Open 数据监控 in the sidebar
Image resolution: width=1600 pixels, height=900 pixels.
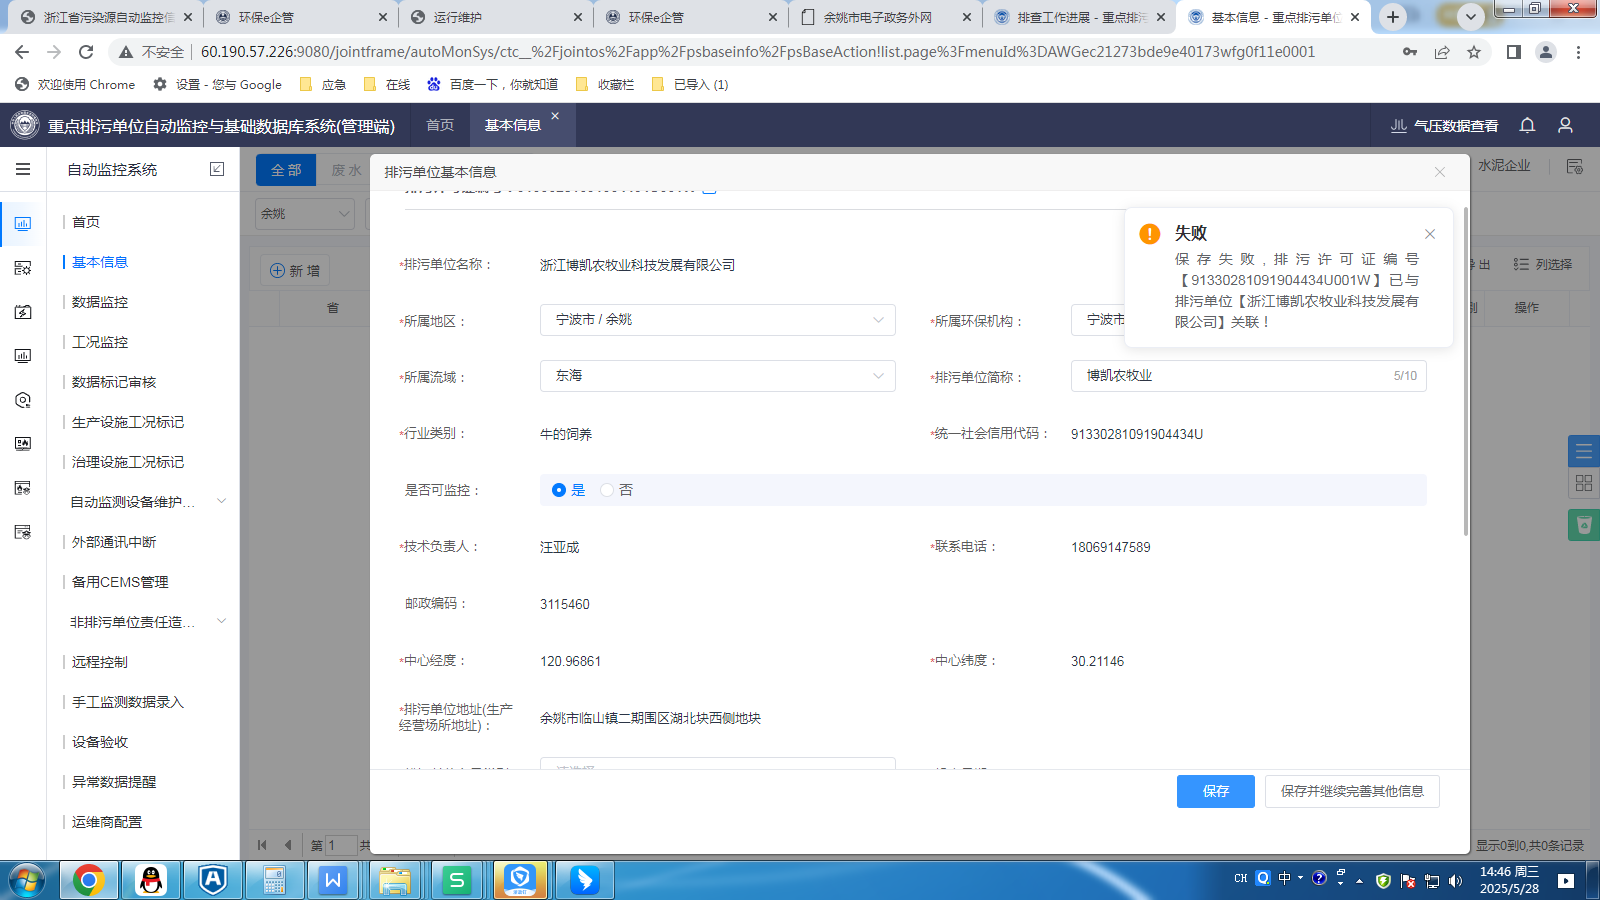point(100,302)
